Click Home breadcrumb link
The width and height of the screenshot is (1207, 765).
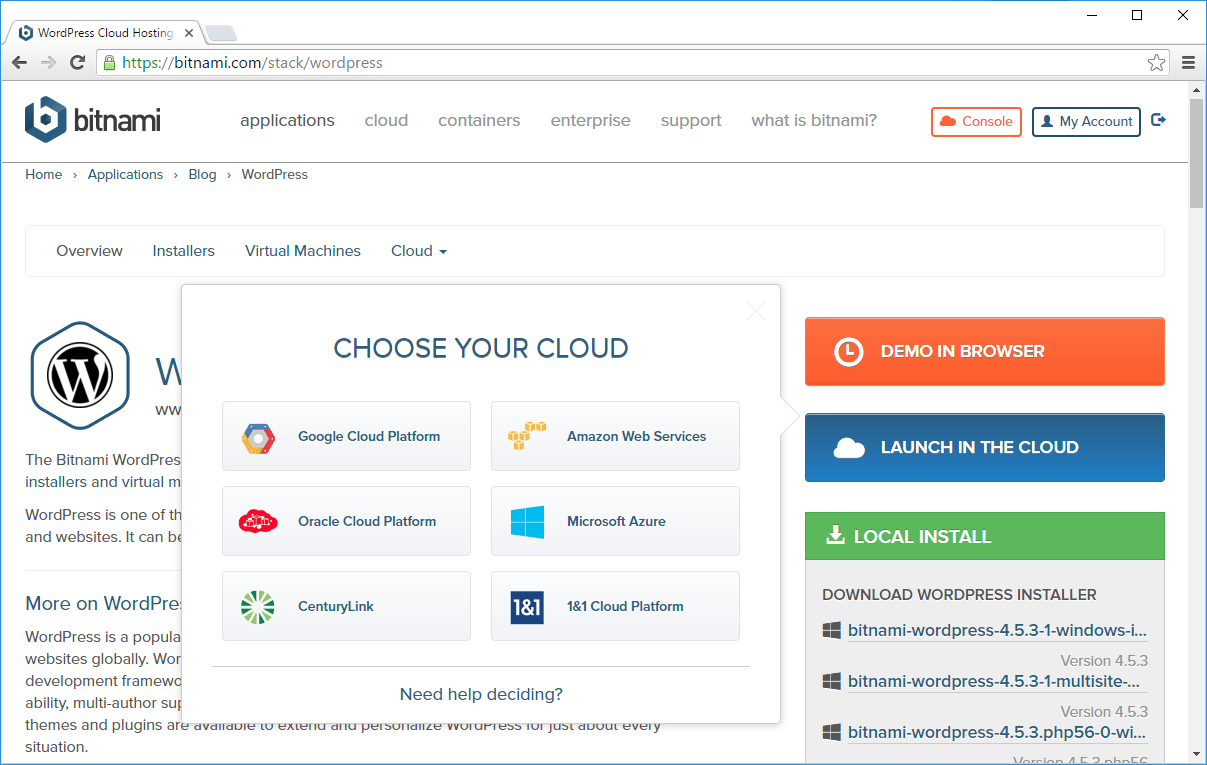pos(44,174)
